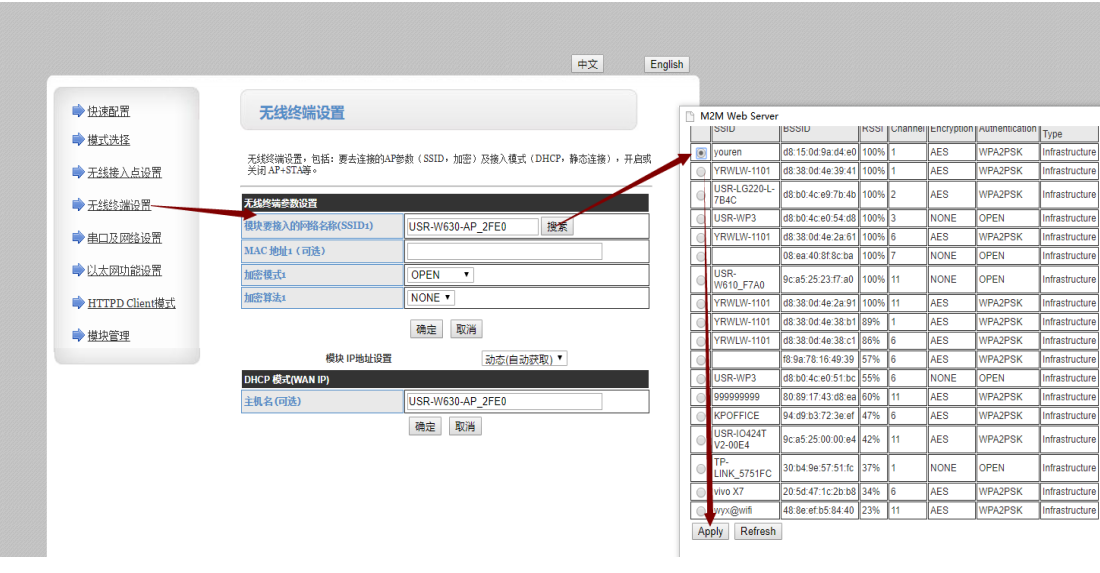Switch language to English
1100x573 pixels.
coord(666,64)
